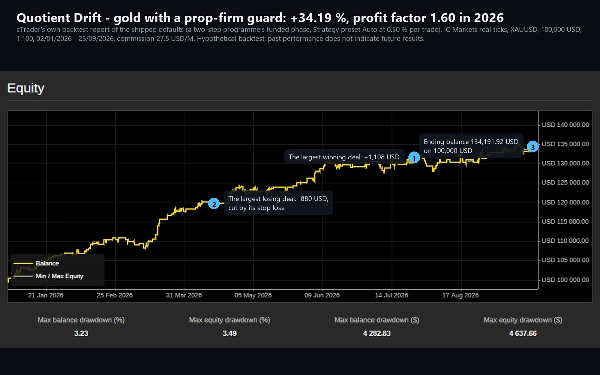Click the 'USD 130 000.00' axis label
This screenshot has height=375, width=600.
click(x=565, y=163)
